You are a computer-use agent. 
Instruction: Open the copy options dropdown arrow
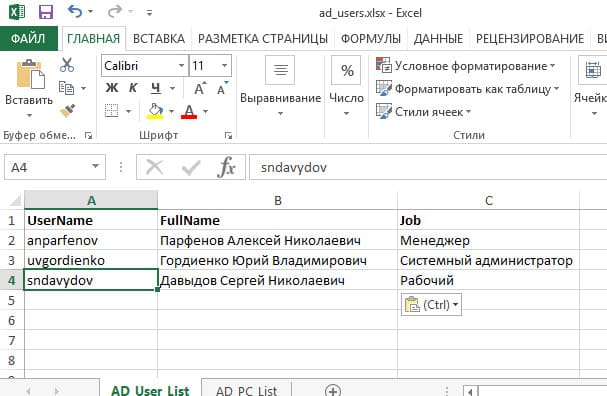tap(83, 89)
